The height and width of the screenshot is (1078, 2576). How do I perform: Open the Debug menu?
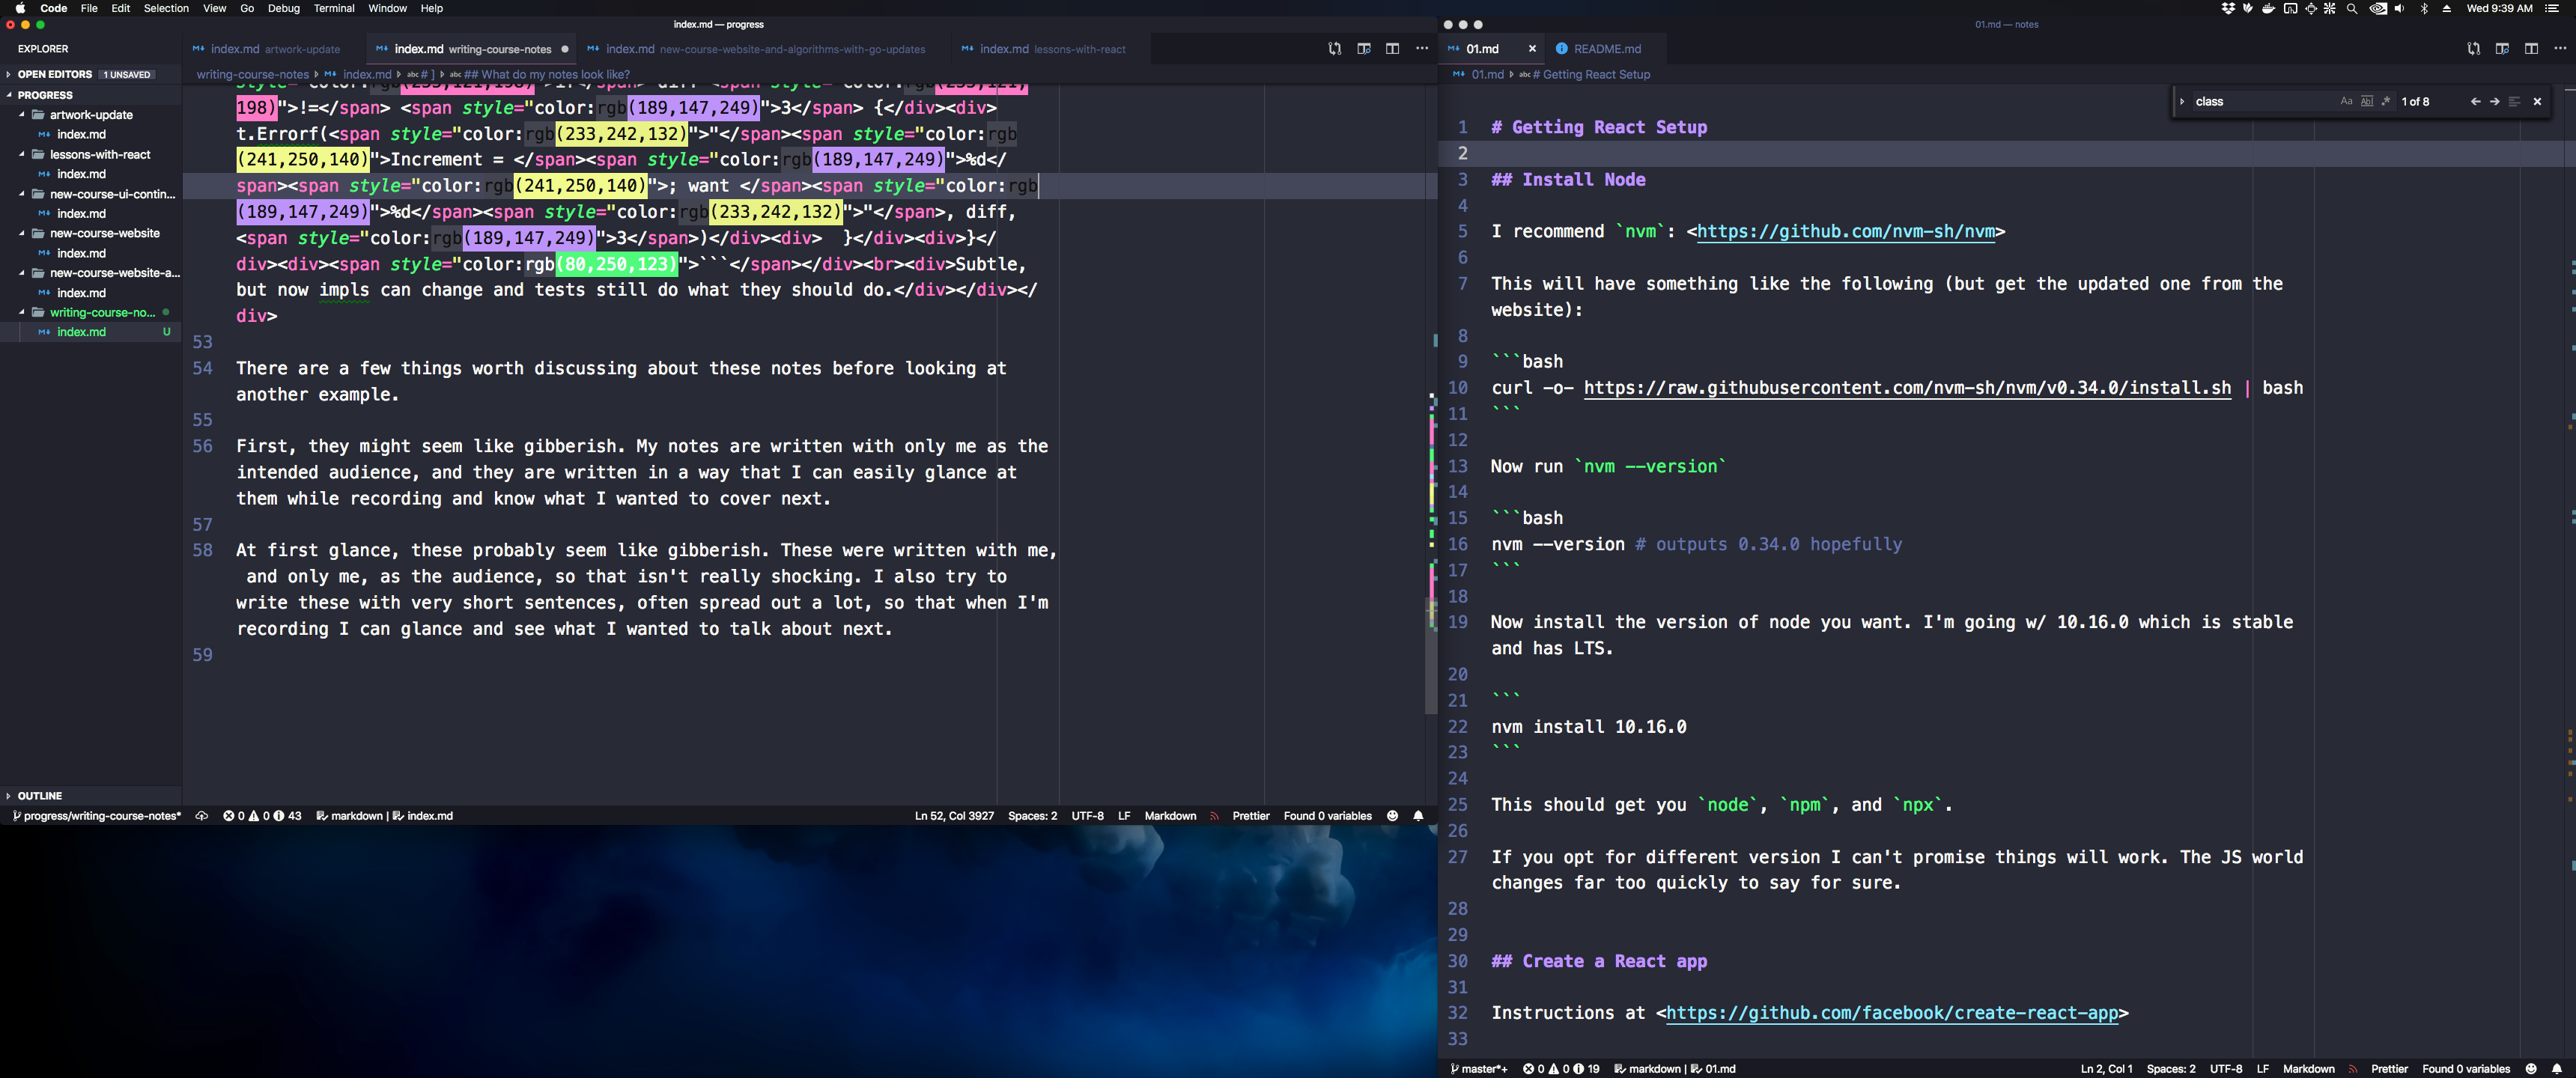(283, 8)
